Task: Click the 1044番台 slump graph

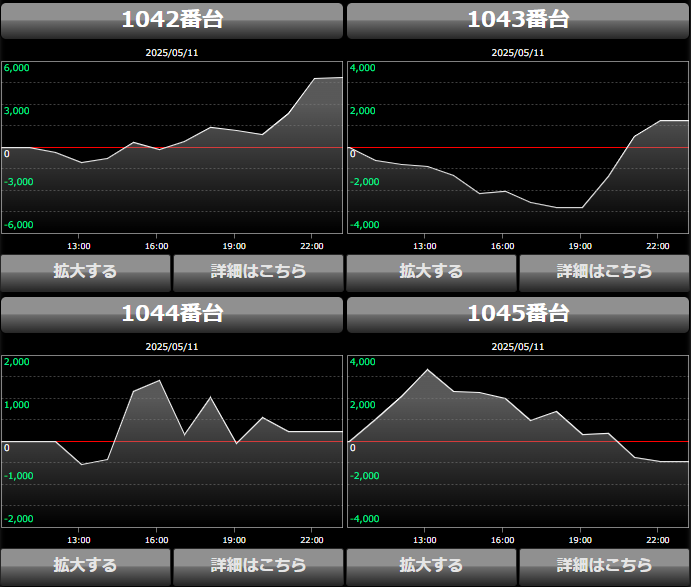Action: click(172, 441)
